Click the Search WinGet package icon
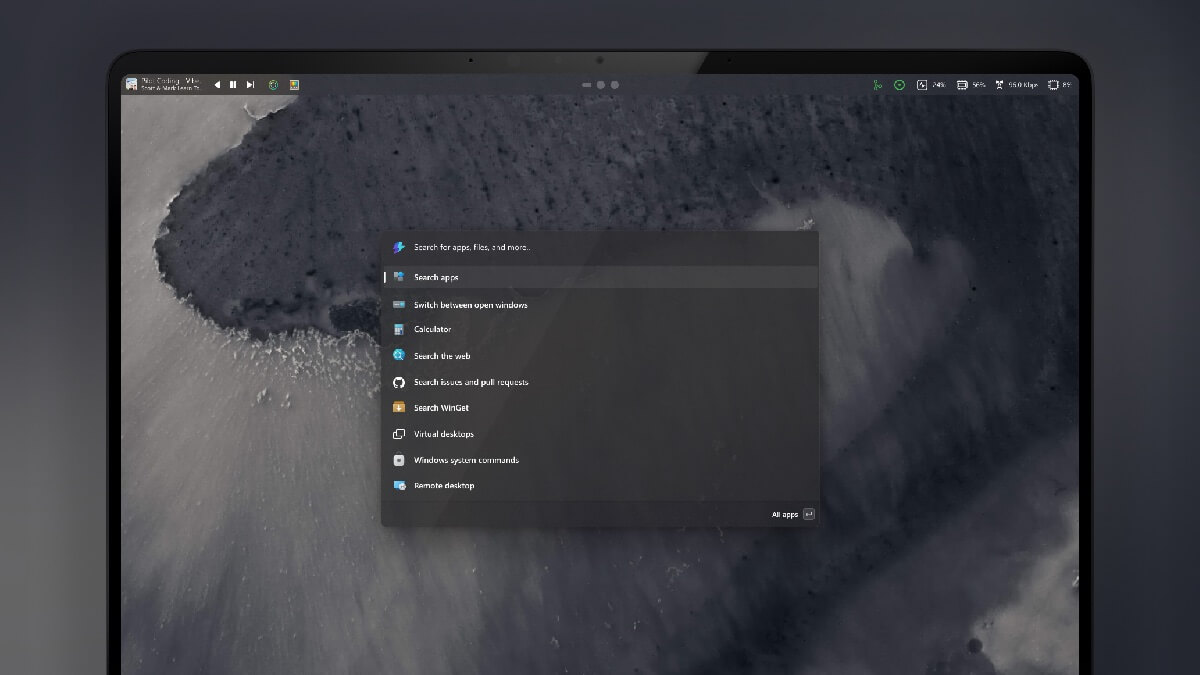Image resolution: width=1200 pixels, height=675 pixels. [x=400, y=408]
